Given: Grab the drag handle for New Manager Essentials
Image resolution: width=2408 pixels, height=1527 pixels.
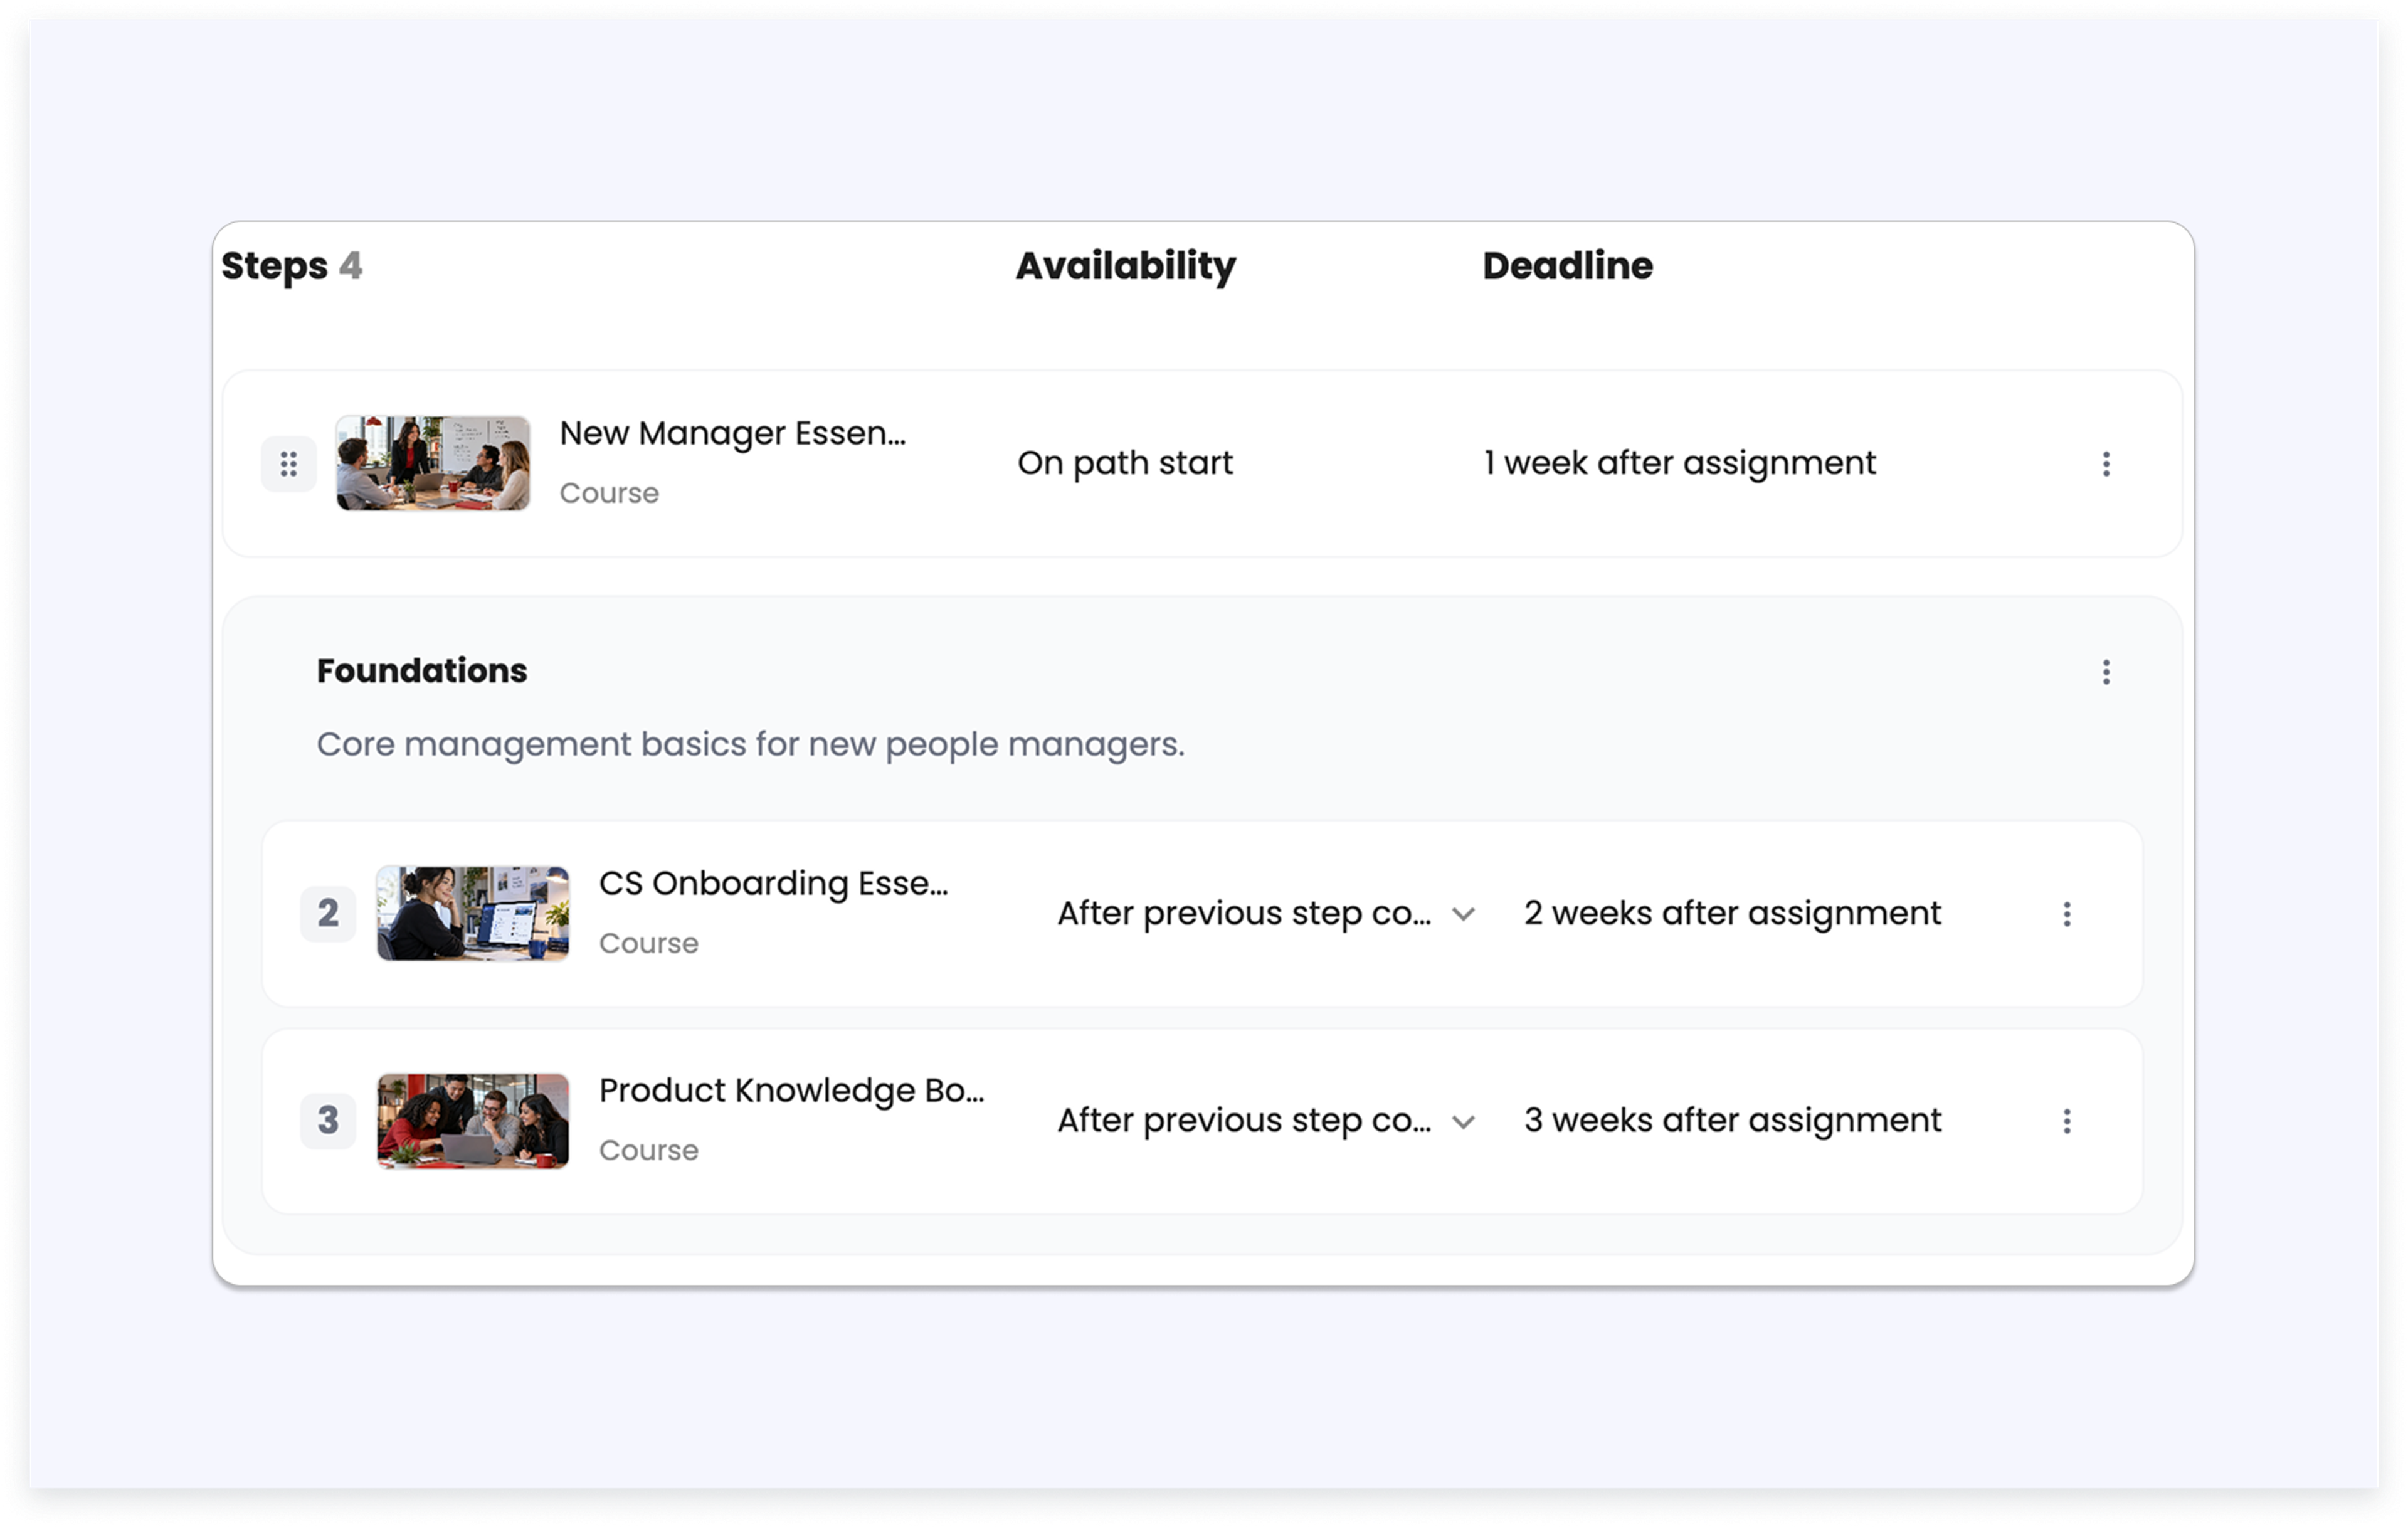Looking at the screenshot, I should 289,464.
